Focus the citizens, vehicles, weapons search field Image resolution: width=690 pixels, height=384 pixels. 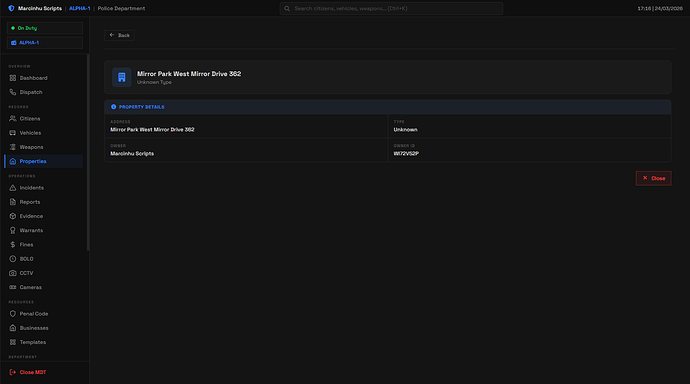click(x=391, y=8)
